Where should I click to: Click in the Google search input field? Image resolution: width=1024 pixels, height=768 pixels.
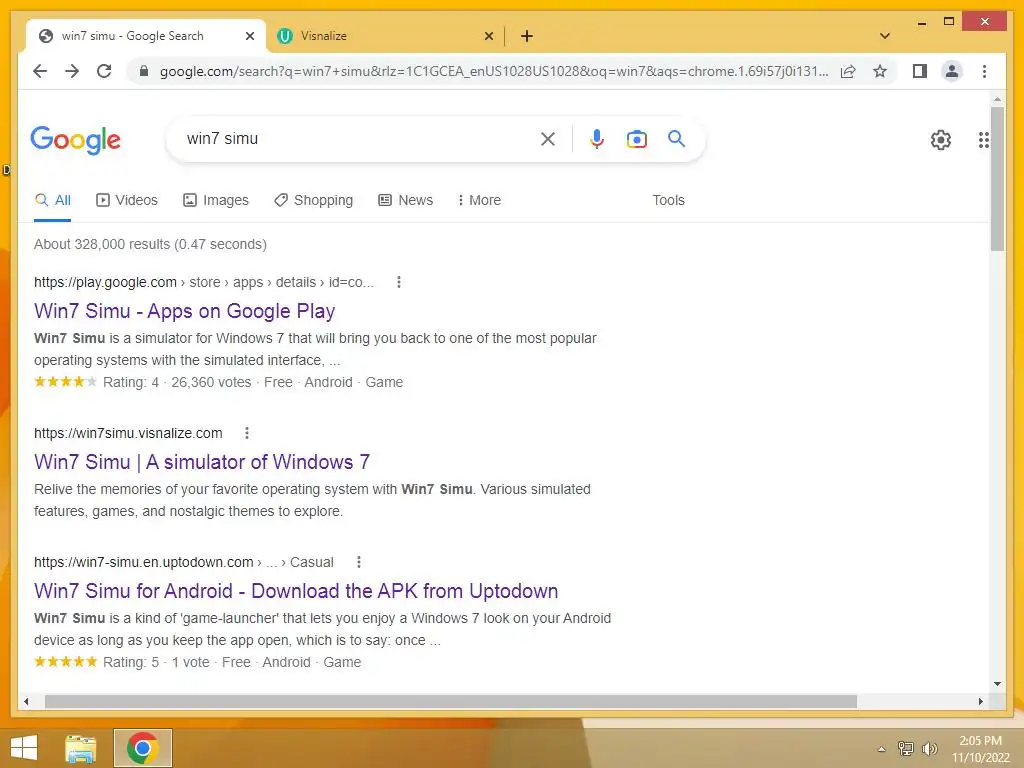click(x=356, y=138)
